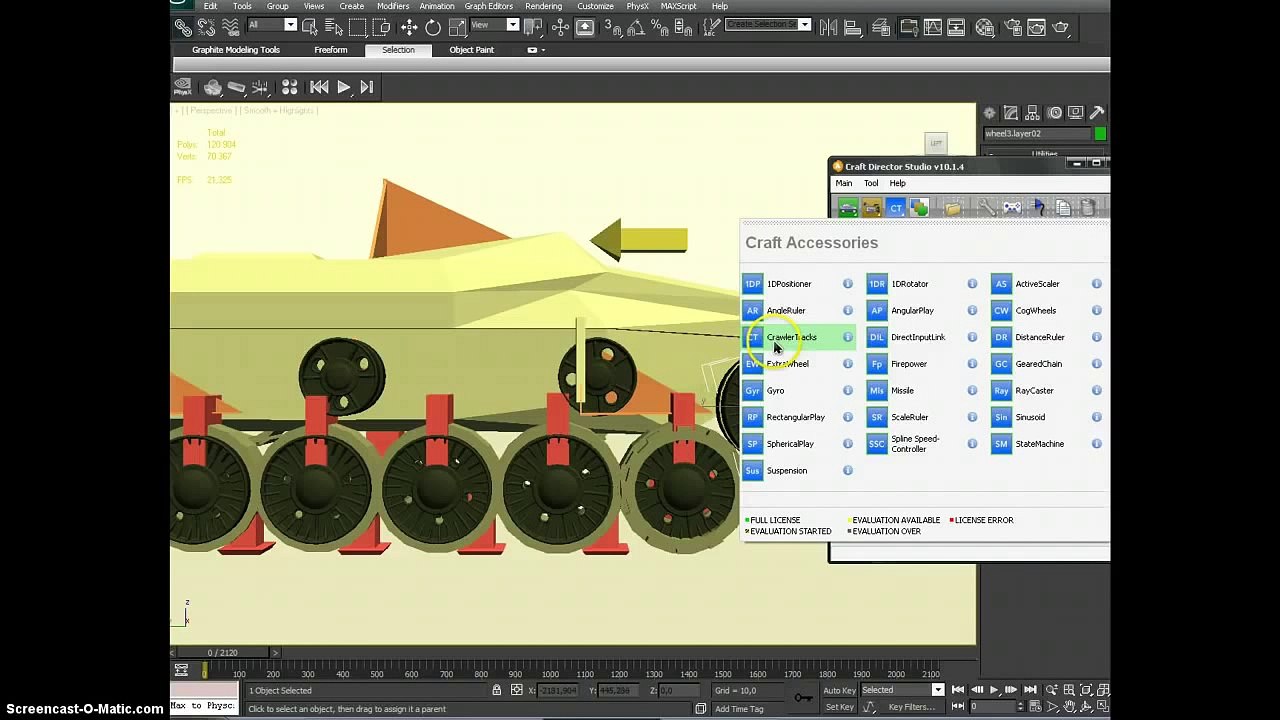The image size is (1280, 720).
Task: Add the Firepower accessory
Action: (x=909, y=364)
